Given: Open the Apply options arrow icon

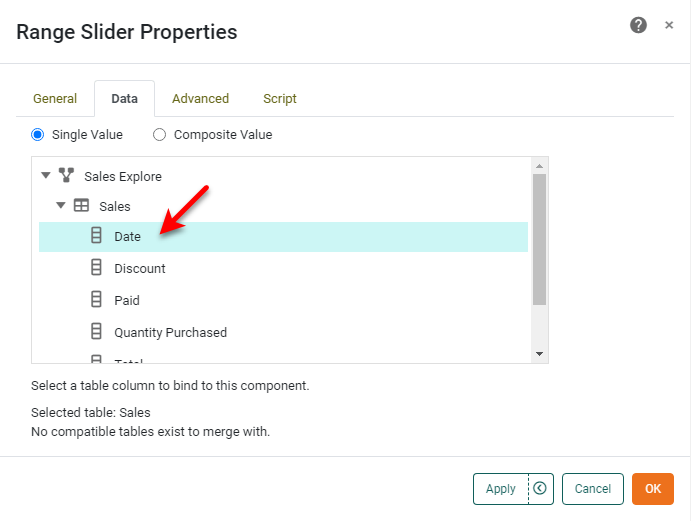Looking at the screenshot, I should pyautogui.click(x=540, y=489).
